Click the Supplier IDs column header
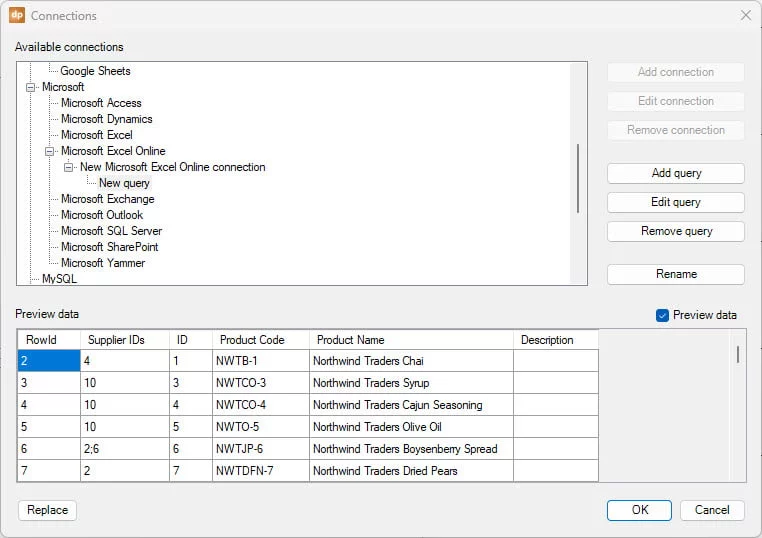The width and height of the screenshot is (762, 538). 125,340
